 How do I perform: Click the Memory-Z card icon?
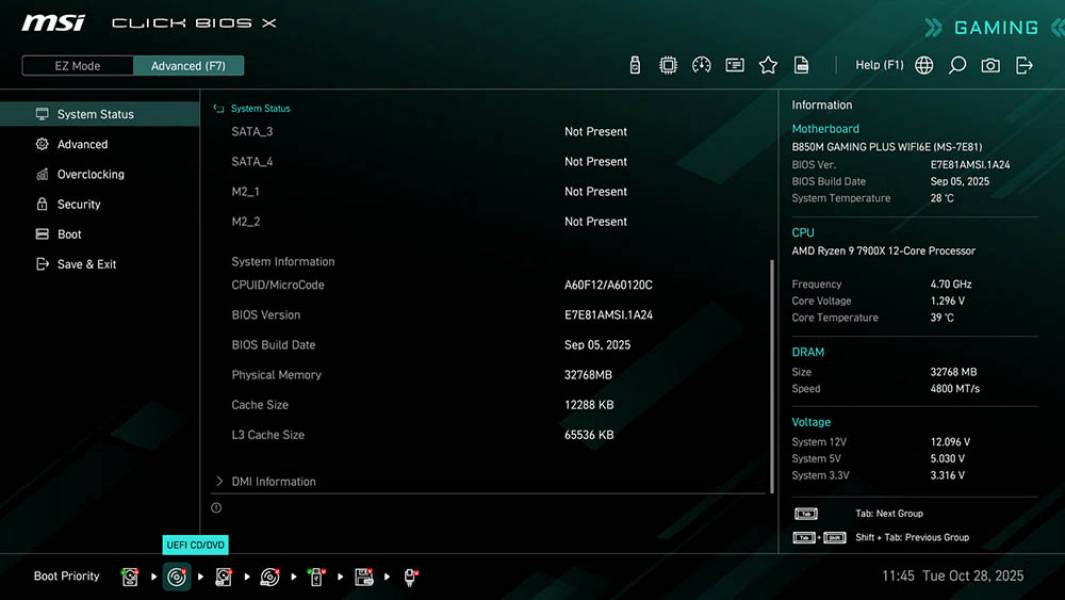[x=735, y=64]
